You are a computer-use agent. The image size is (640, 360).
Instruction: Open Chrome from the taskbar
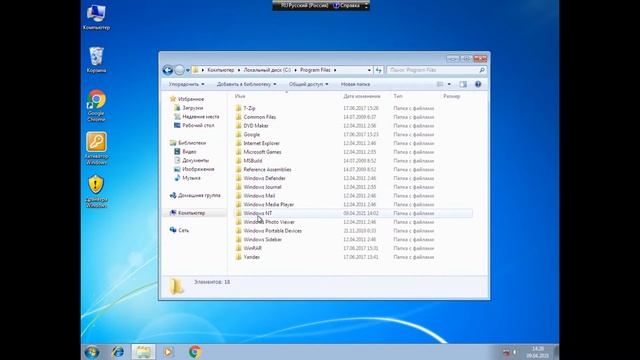(195, 352)
